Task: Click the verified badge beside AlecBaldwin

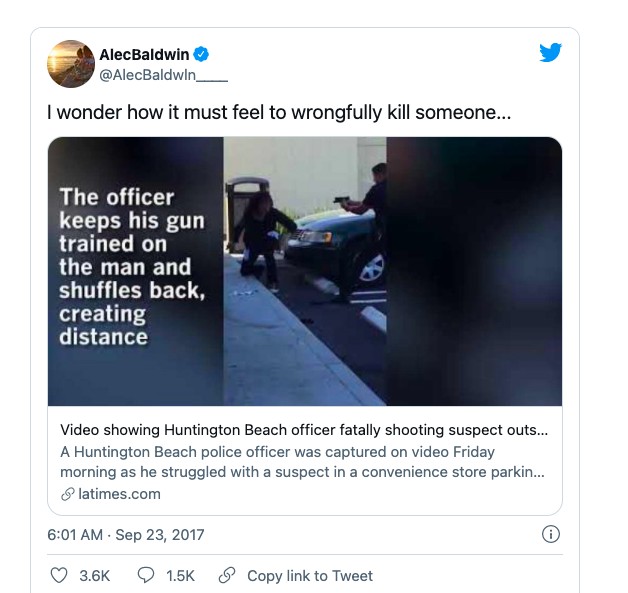Action: [x=201, y=54]
